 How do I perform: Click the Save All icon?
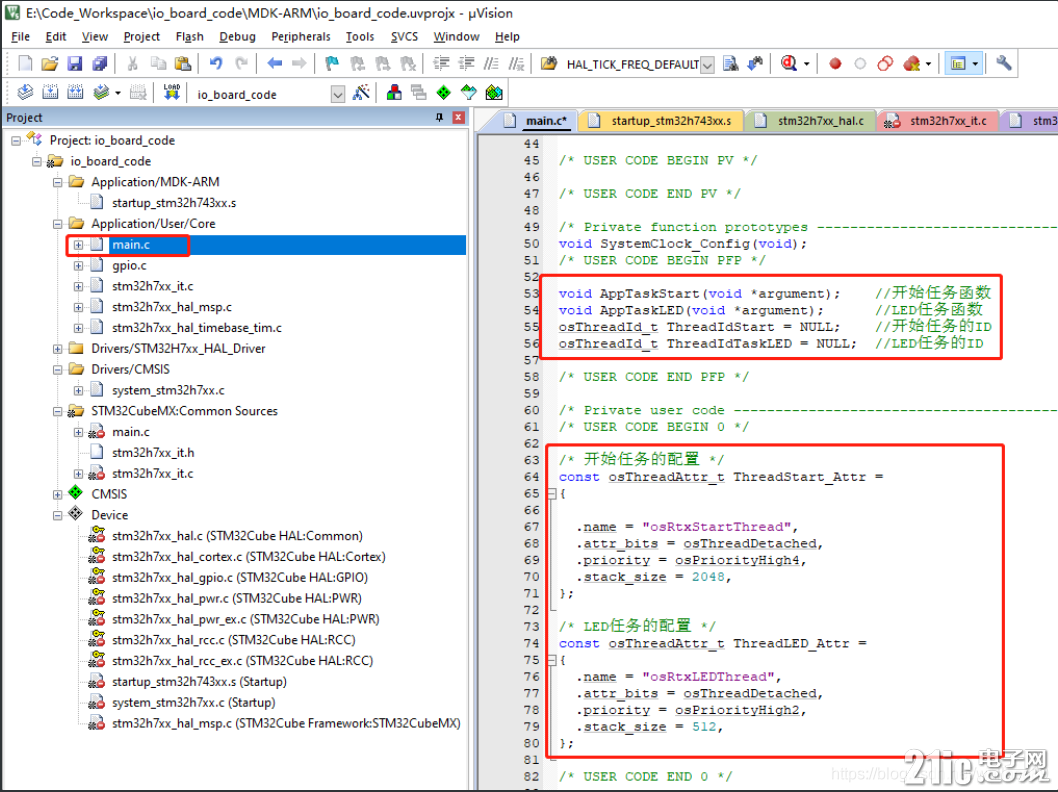pyautogui.click(x=100, y=63)
